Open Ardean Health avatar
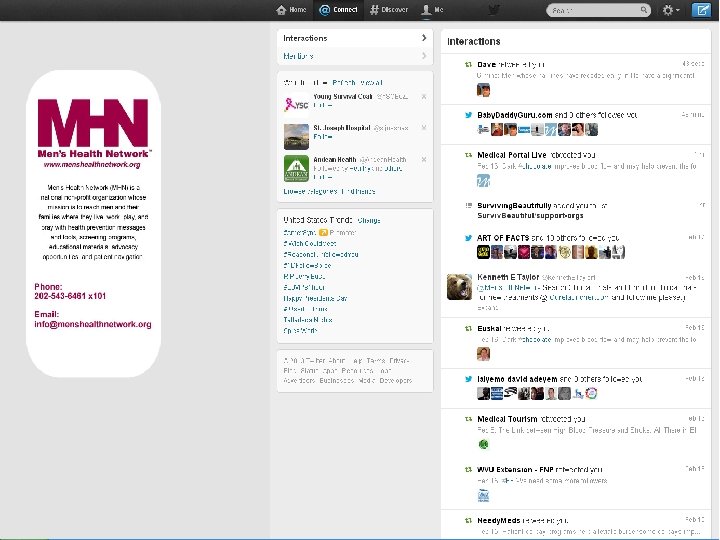 296,169
